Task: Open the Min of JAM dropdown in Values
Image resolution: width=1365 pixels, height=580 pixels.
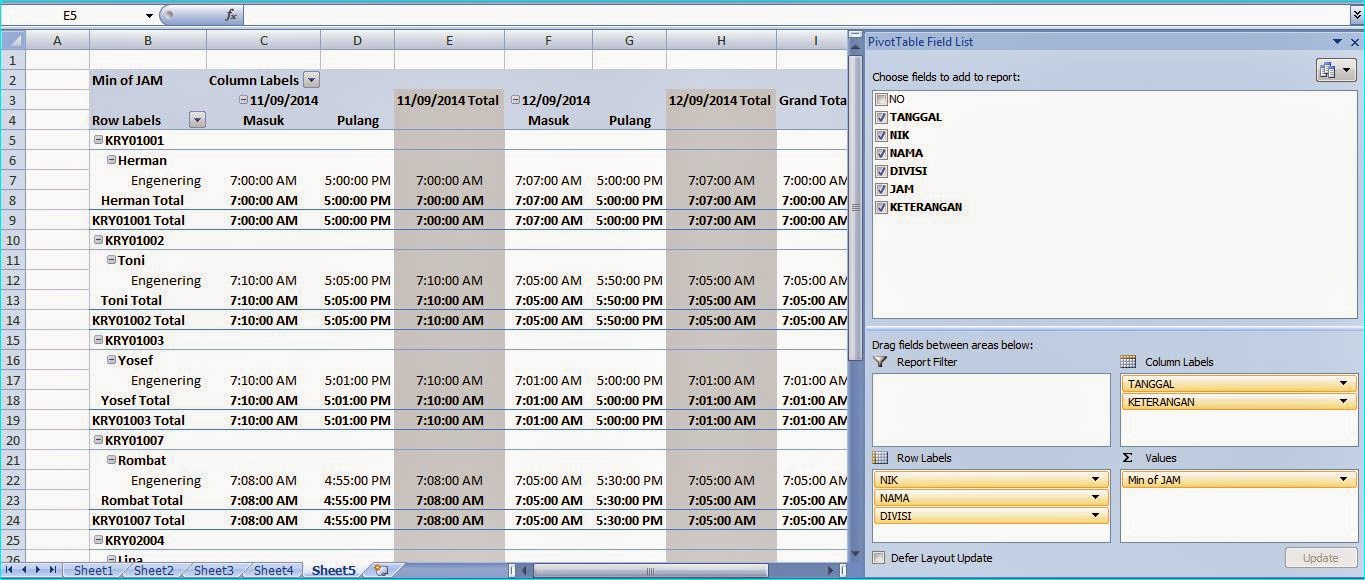Action: 1340,479
